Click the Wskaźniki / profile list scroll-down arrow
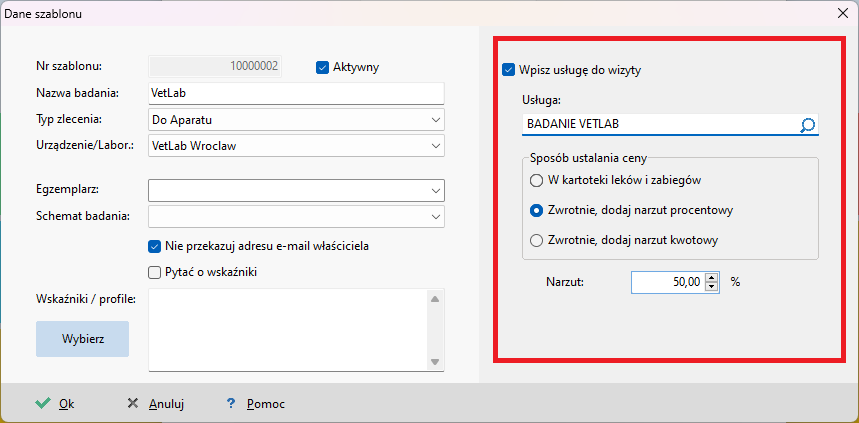The image size is (859, 423). coord(435,362)
